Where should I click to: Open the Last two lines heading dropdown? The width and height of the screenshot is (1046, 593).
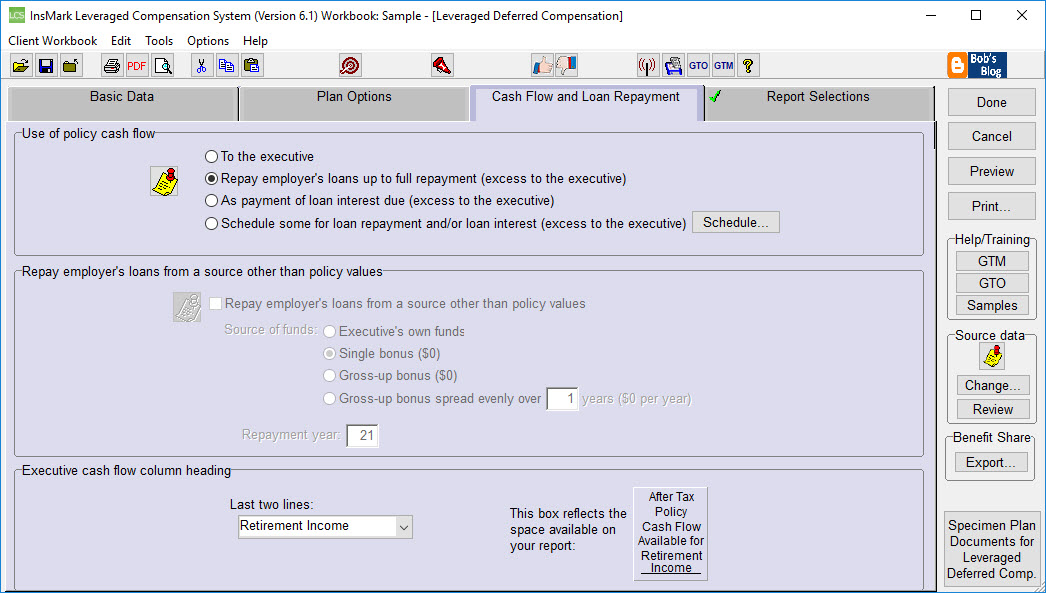(404, 525)
